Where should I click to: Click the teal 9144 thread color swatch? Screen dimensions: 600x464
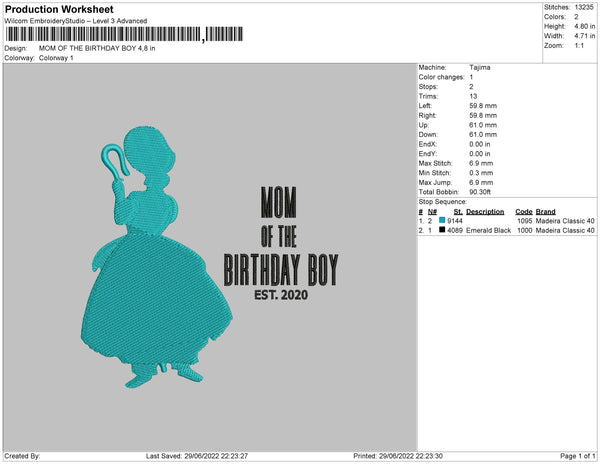[x=442, y=220]
